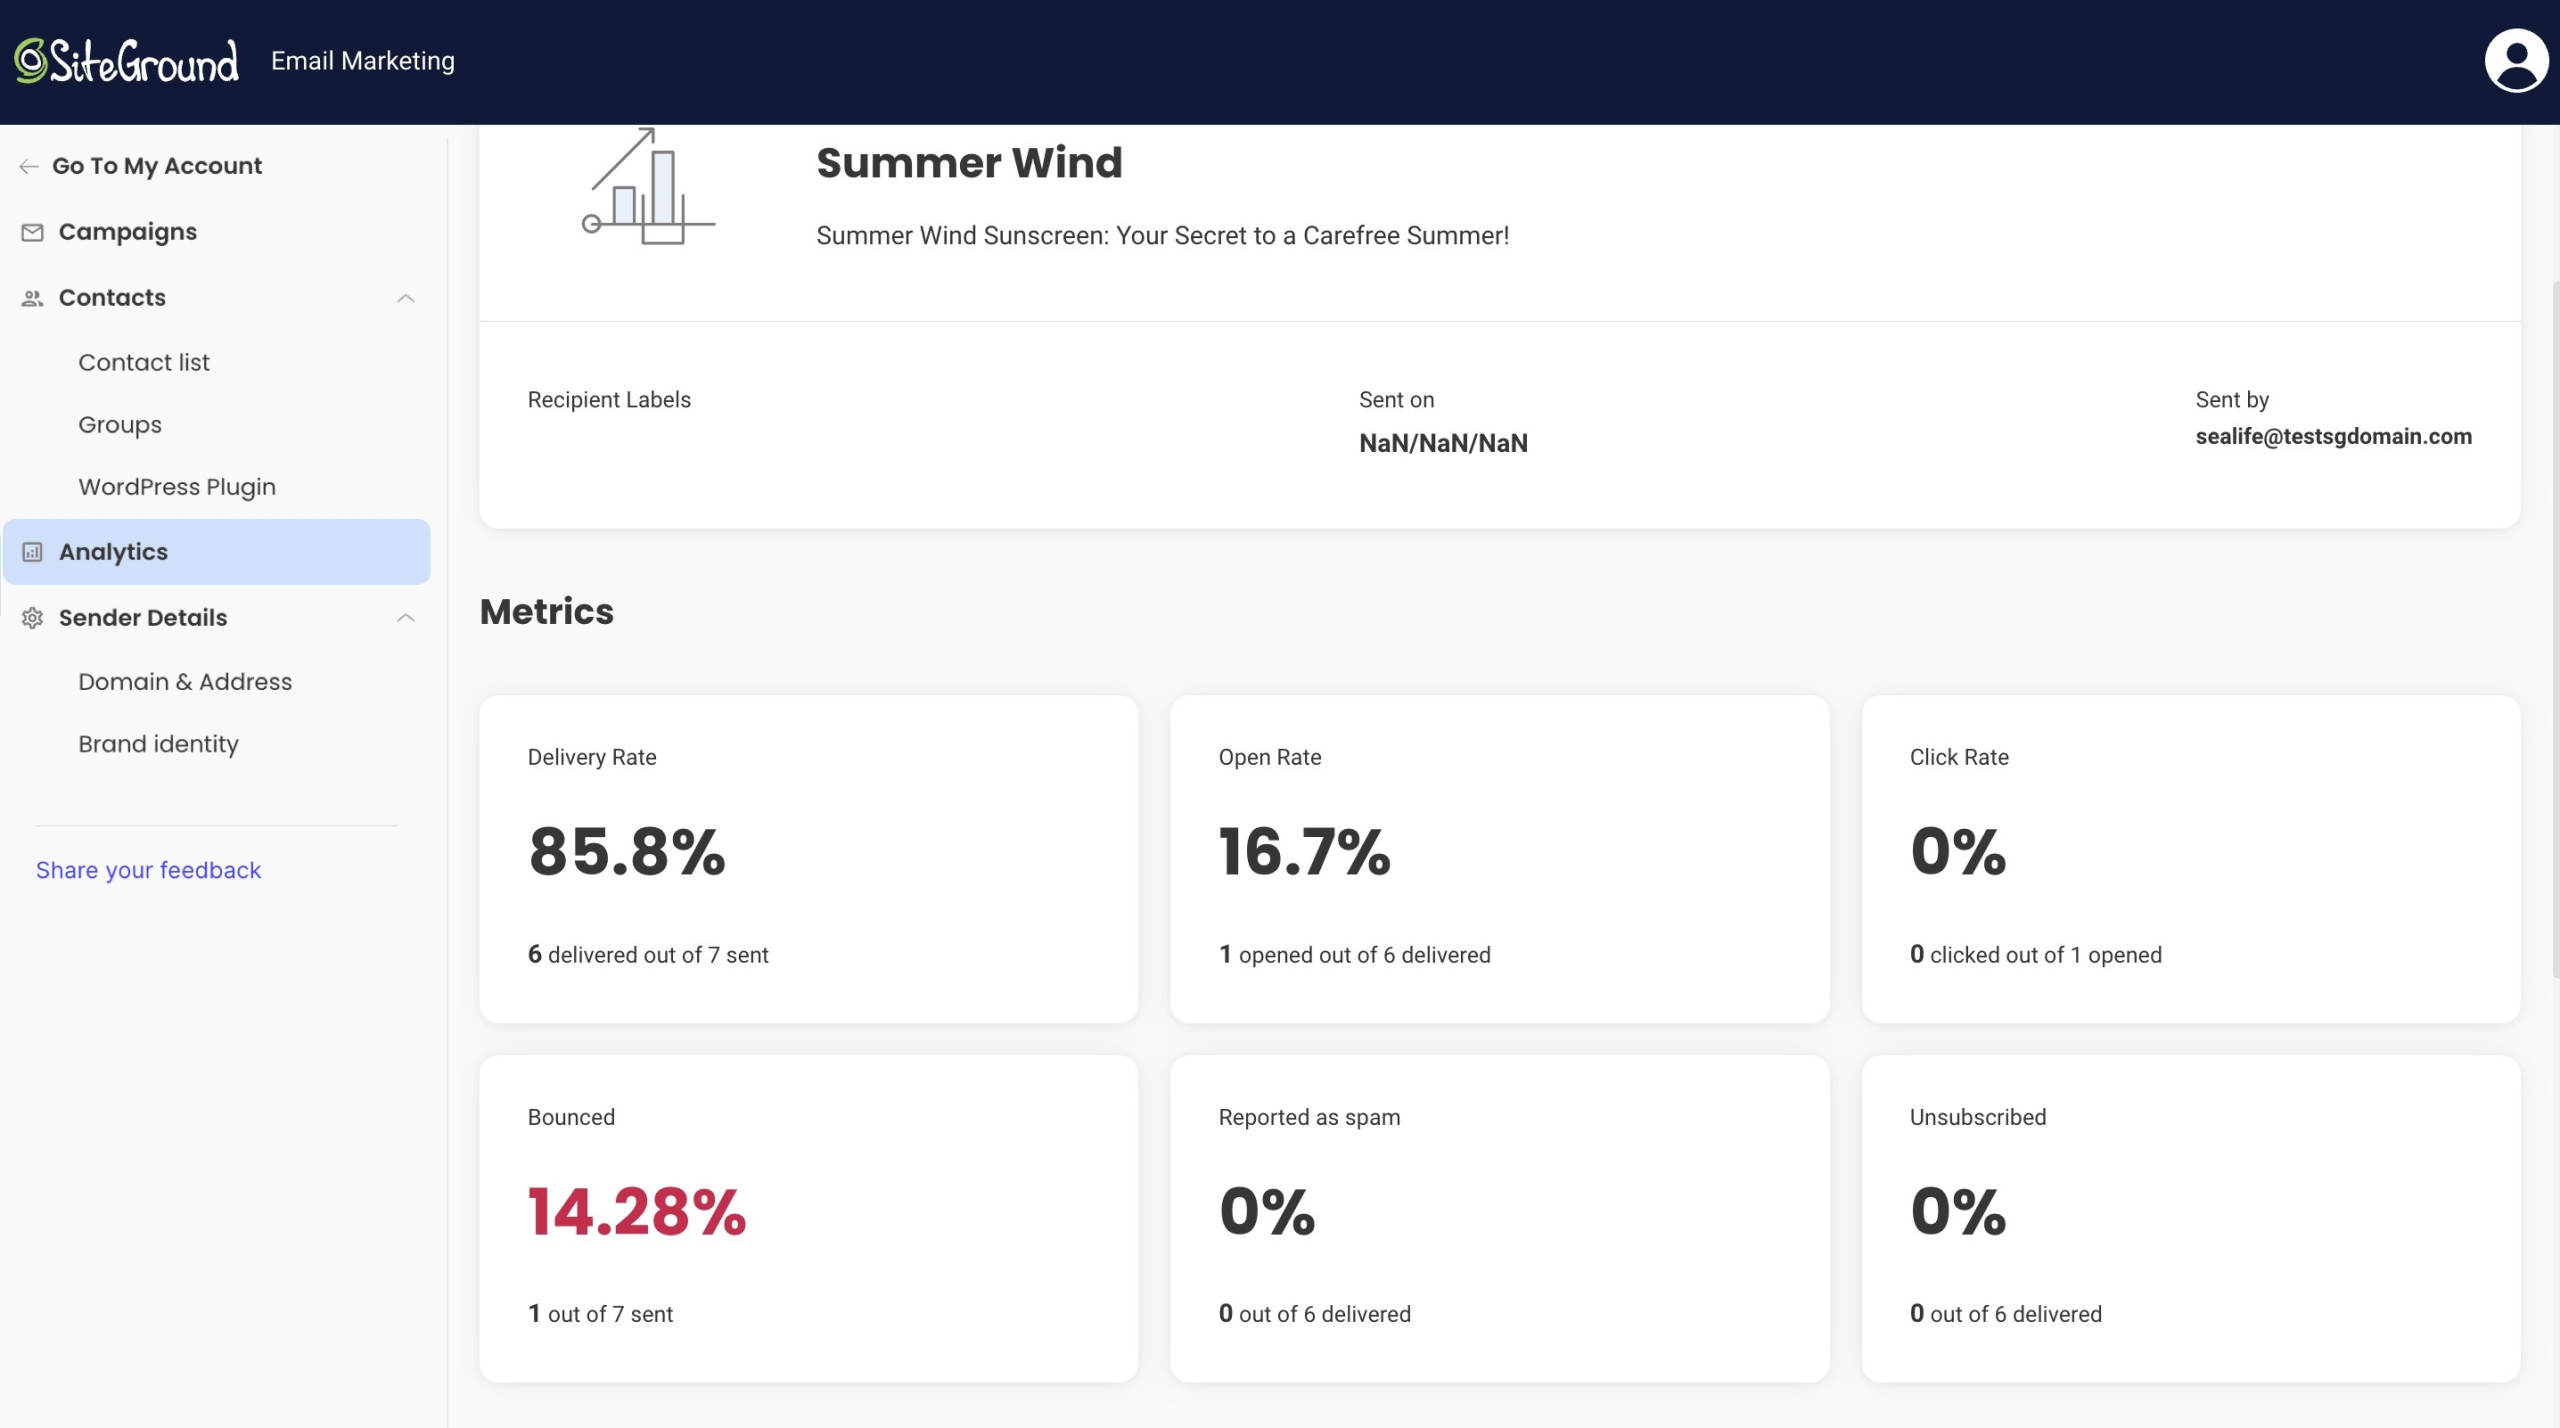Click the Delivery Rate label
The width and height of the screenshot is (2560, 1428).
592,757
